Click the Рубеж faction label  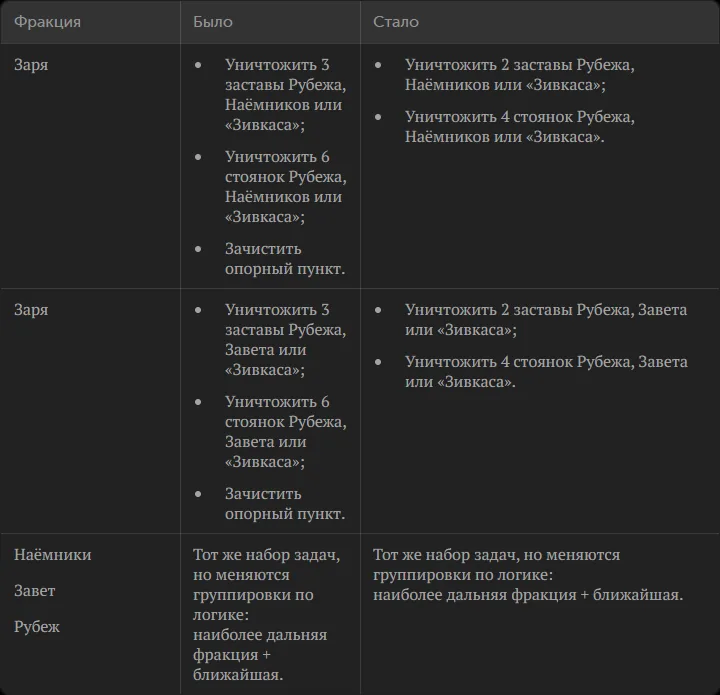(x=37, y=626)
